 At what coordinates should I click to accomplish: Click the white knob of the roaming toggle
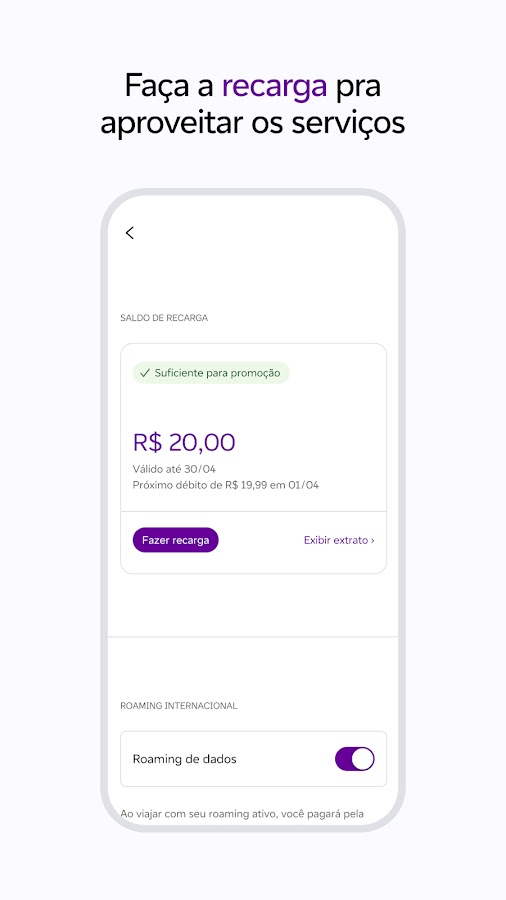[363, 759]
